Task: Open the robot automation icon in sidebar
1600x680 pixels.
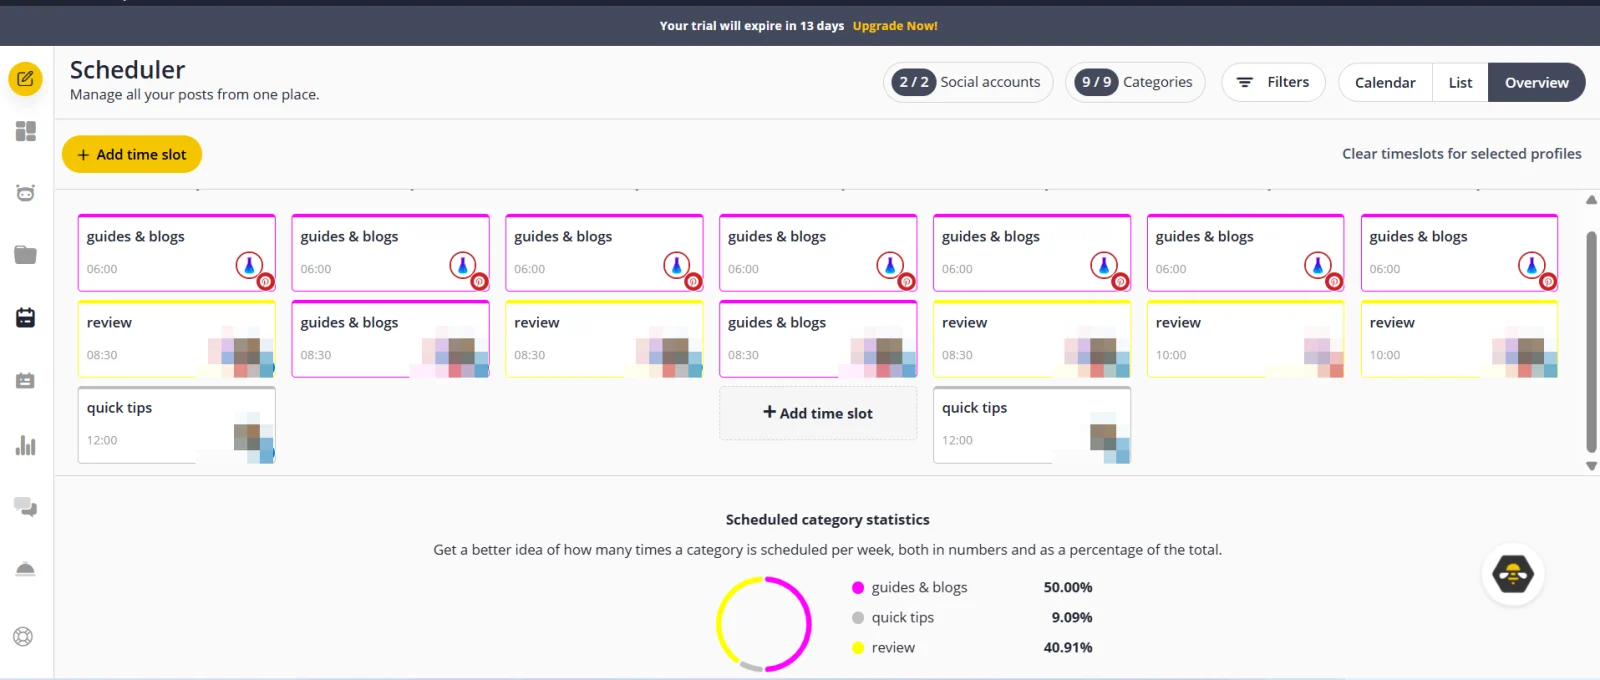Action: (26, 193)
